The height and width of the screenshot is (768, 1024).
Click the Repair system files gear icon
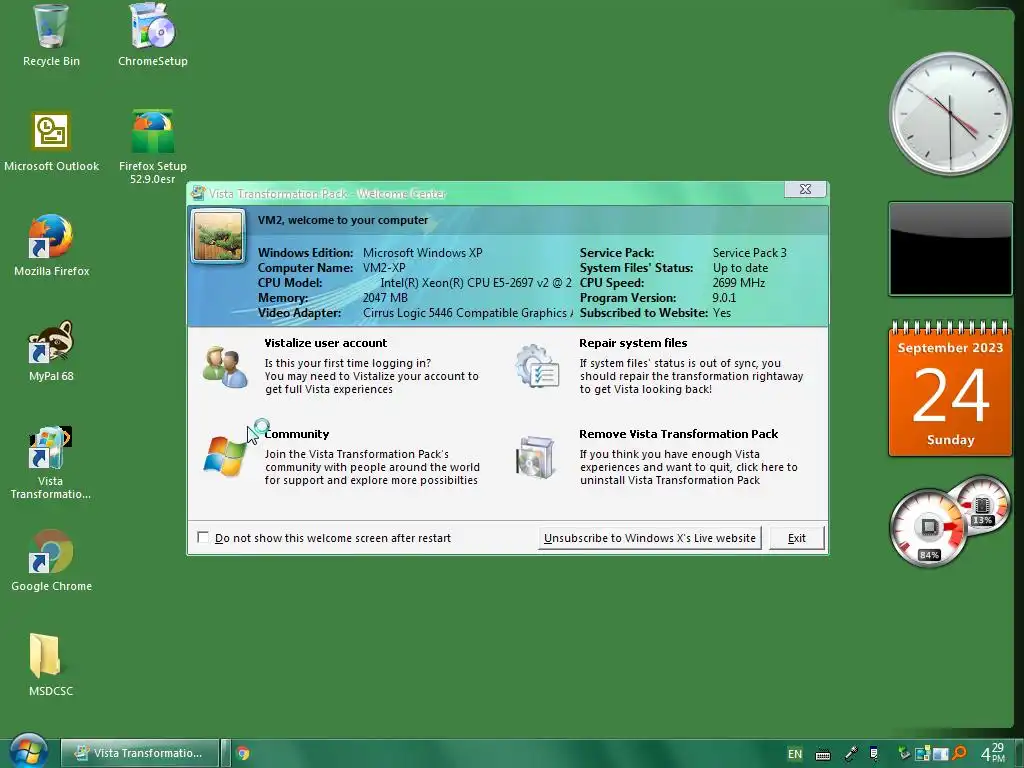537,366
